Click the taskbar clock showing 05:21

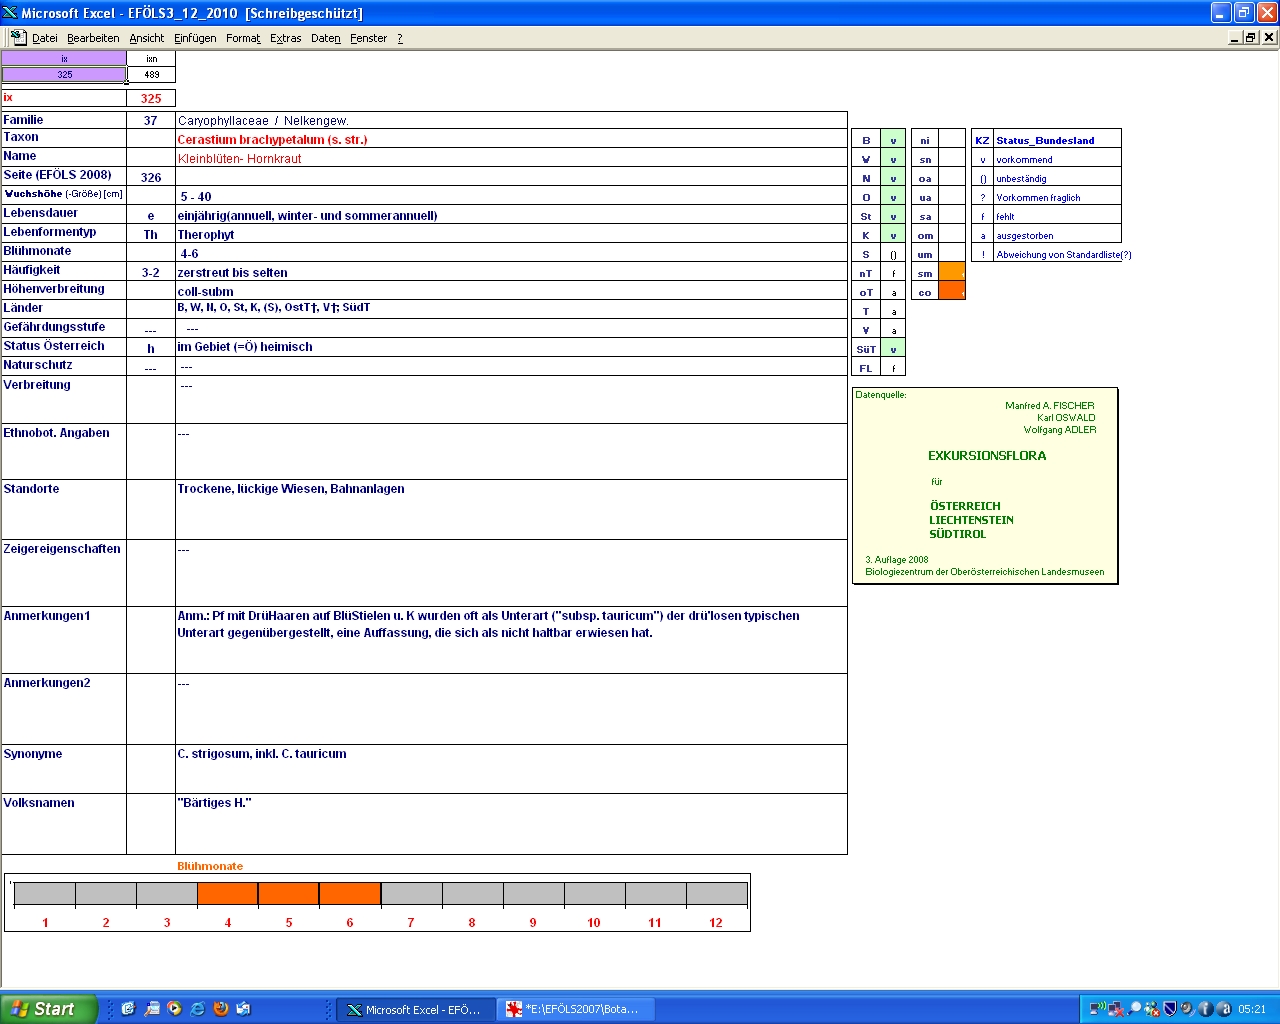pos(1252,1009)
